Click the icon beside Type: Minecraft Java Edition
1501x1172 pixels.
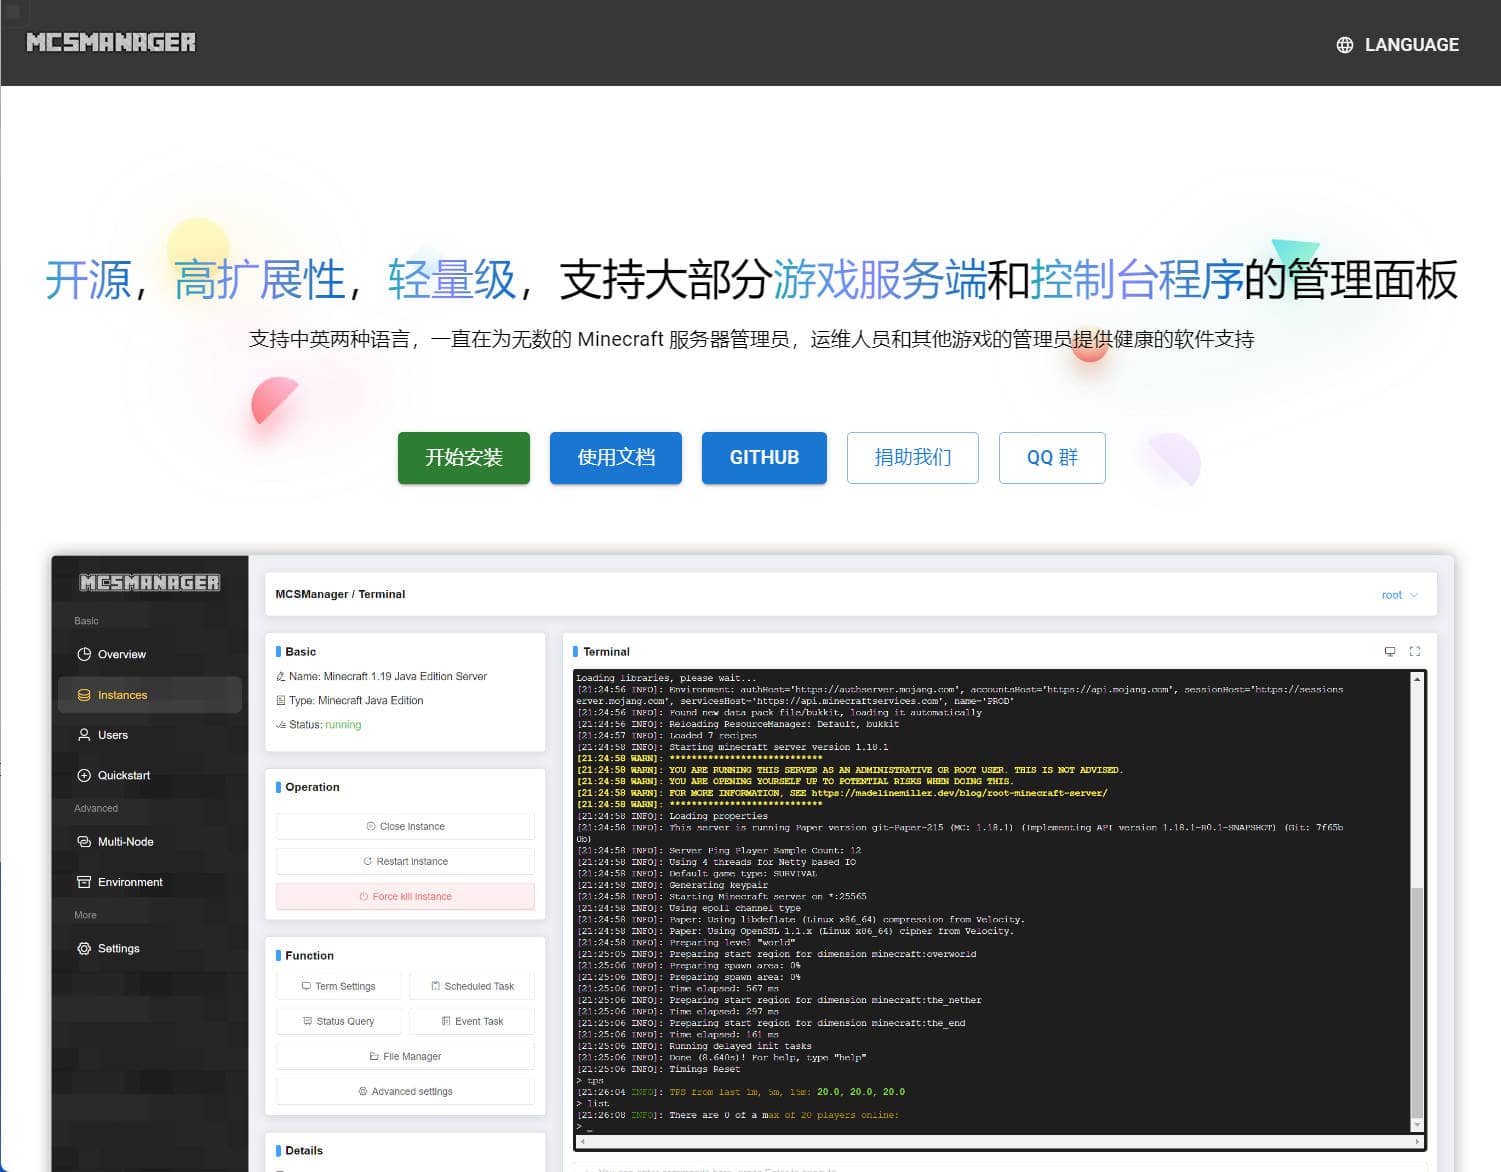pyautogui.click(x=281, y=700)
